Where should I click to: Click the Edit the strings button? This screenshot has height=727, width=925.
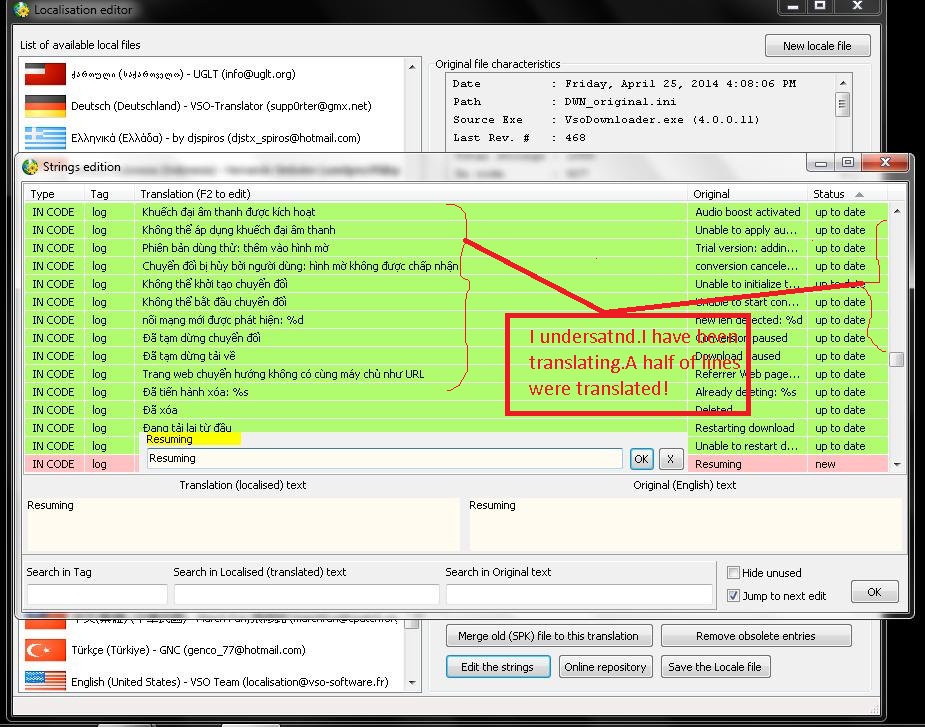[x=497, y=667]
